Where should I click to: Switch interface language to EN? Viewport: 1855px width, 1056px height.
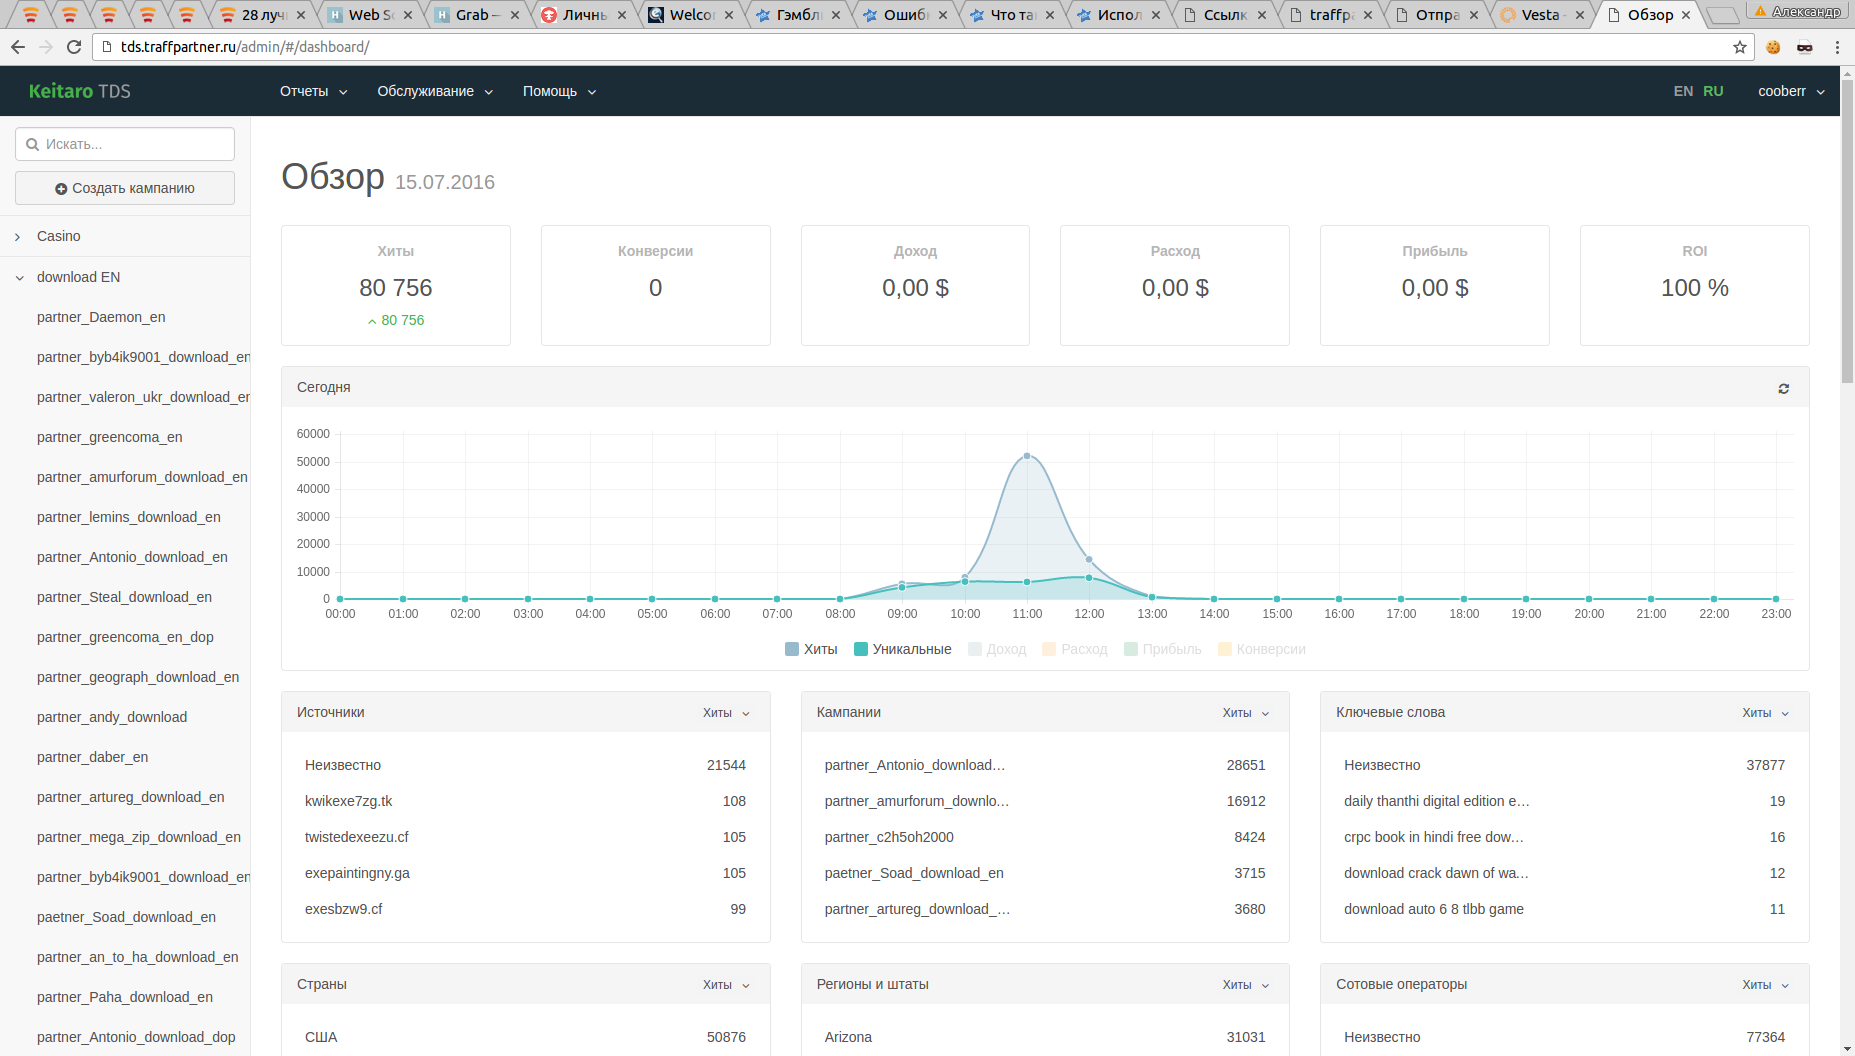point(1683,91)
